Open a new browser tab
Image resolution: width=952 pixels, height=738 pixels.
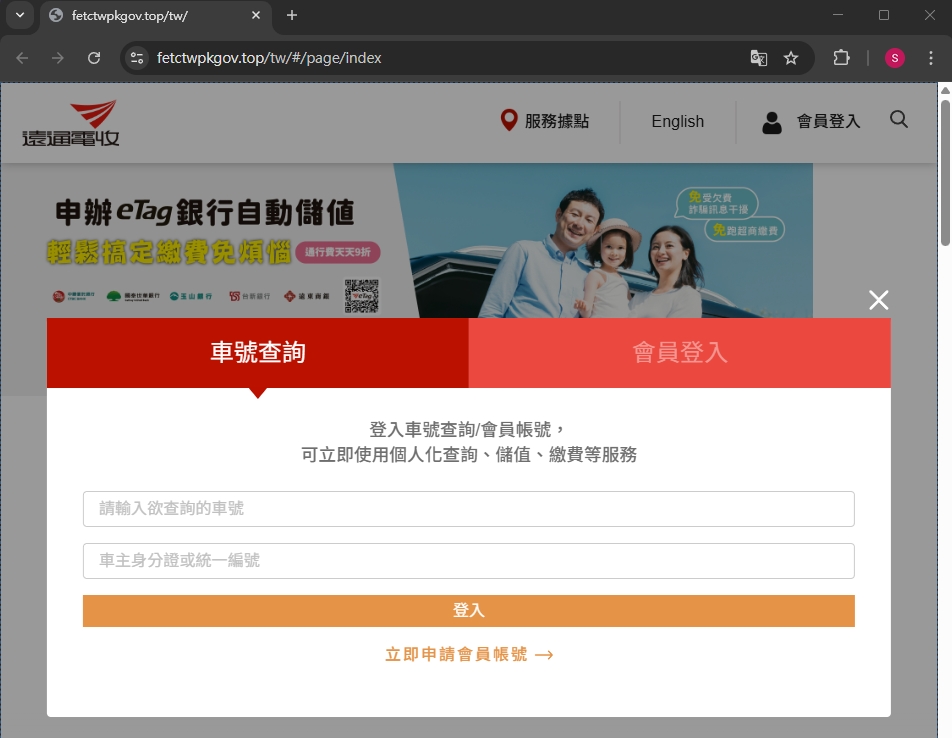click(x=292, y=15)
